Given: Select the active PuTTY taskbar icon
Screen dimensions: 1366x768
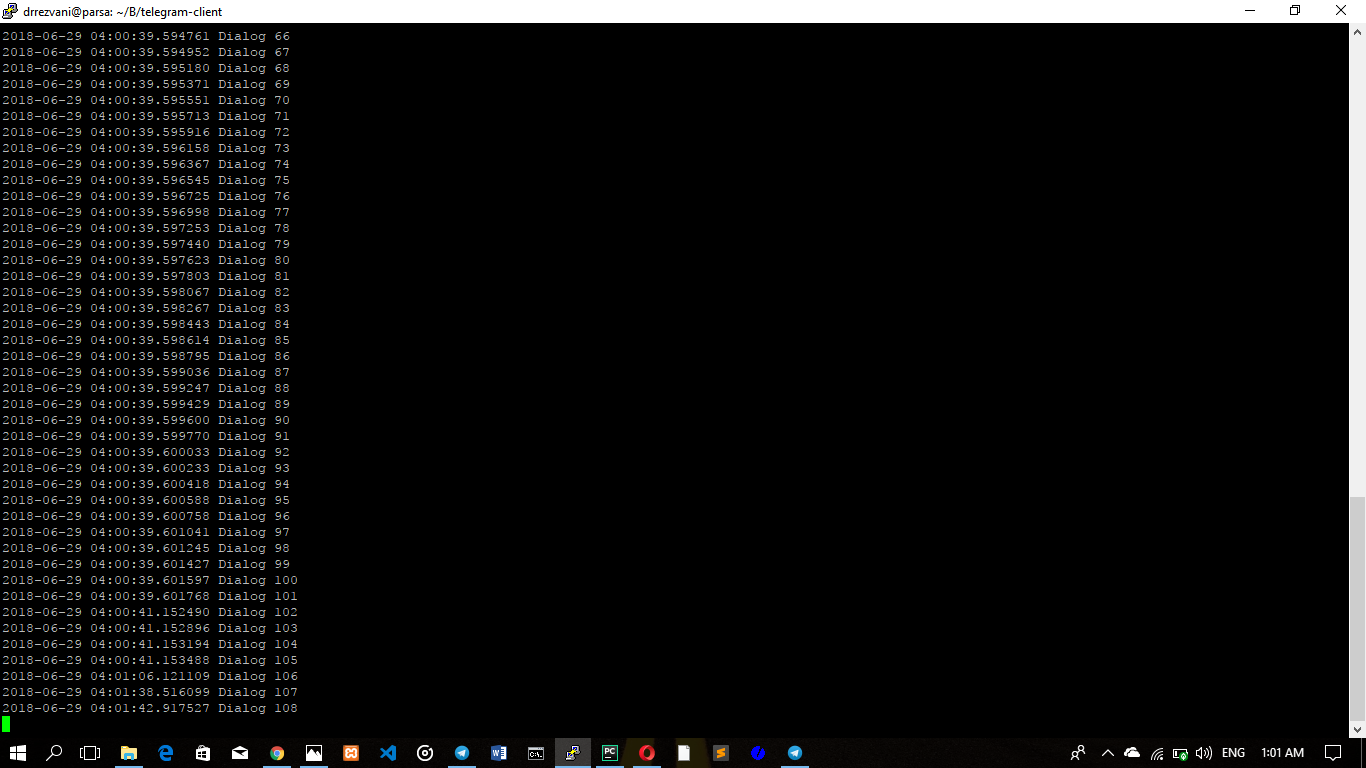Looking at the screenshot, I should point(573,752).
